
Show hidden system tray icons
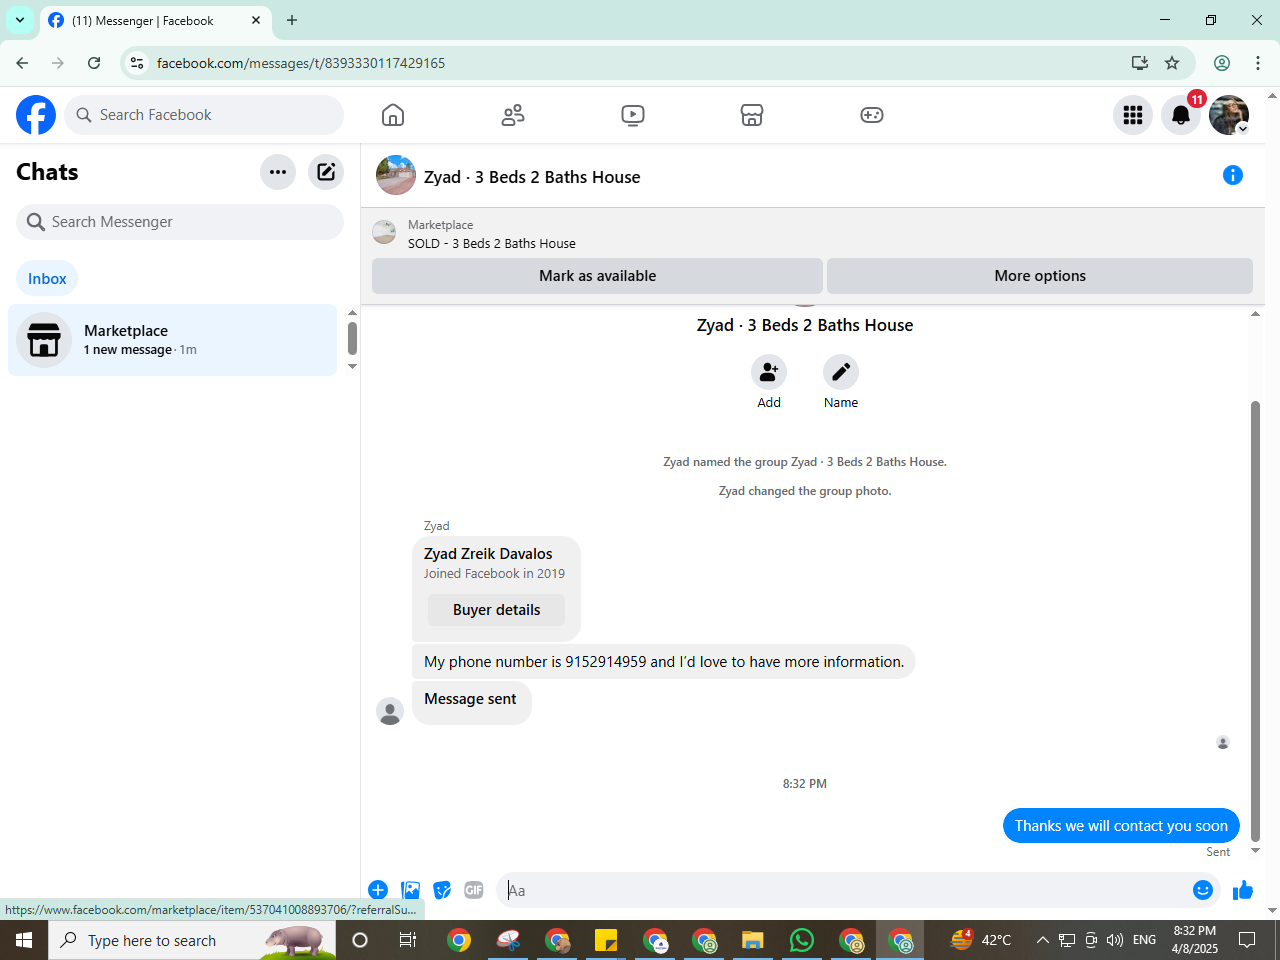click(x=1042, y=940)
